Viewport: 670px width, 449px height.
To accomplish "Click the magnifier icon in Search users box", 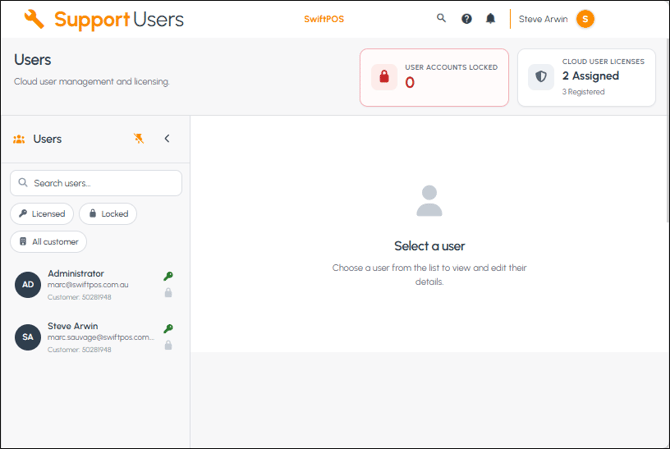I will point(23,183).
